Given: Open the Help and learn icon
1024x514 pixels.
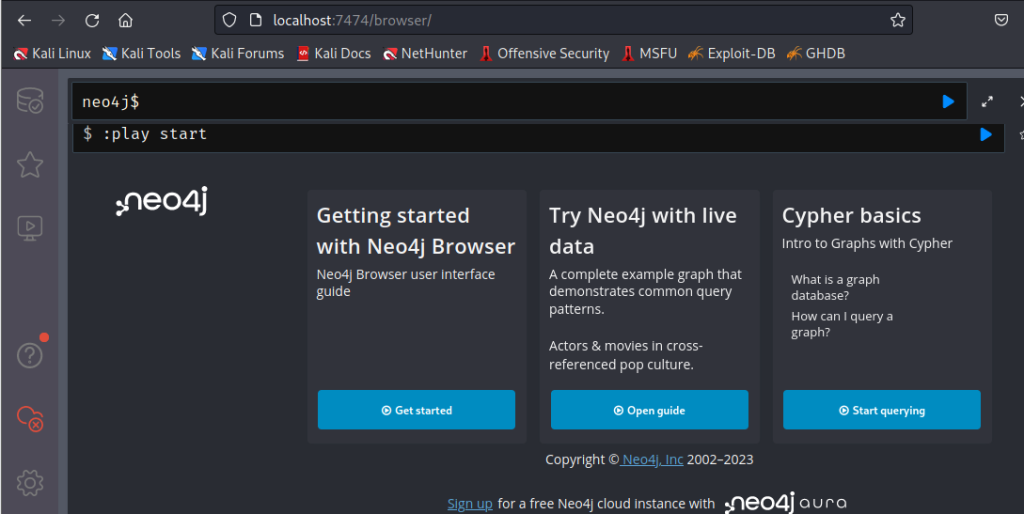Looking at the screenshot, I should click(30, 354).
